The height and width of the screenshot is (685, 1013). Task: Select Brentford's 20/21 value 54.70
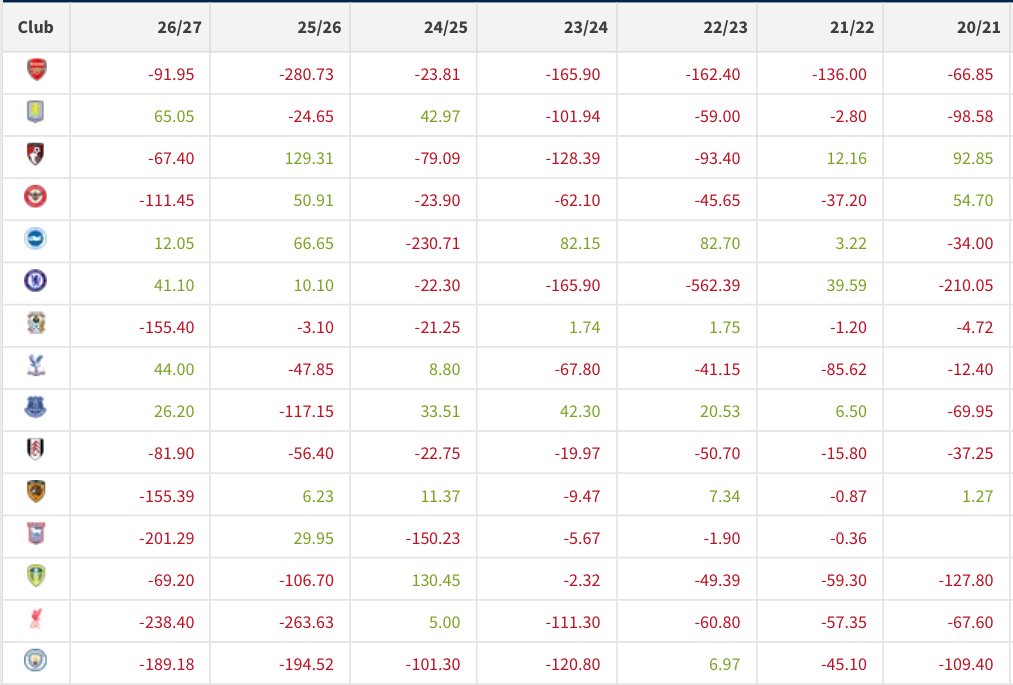click(973, 200)
